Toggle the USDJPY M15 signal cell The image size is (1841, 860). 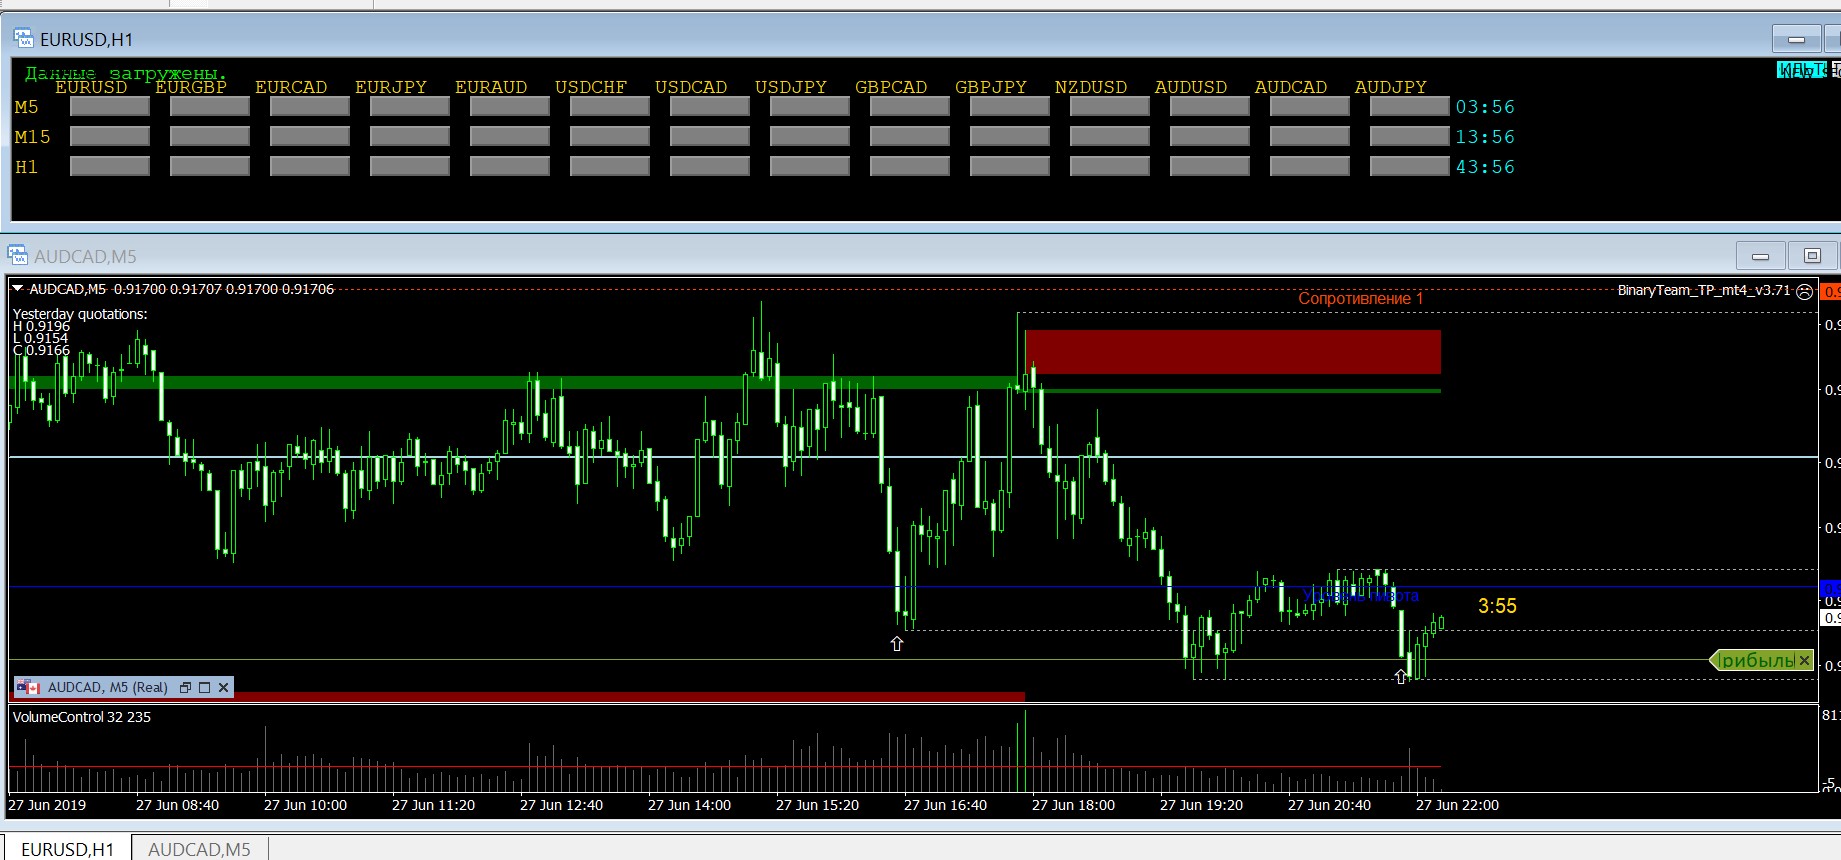click(x=810, y=136)
